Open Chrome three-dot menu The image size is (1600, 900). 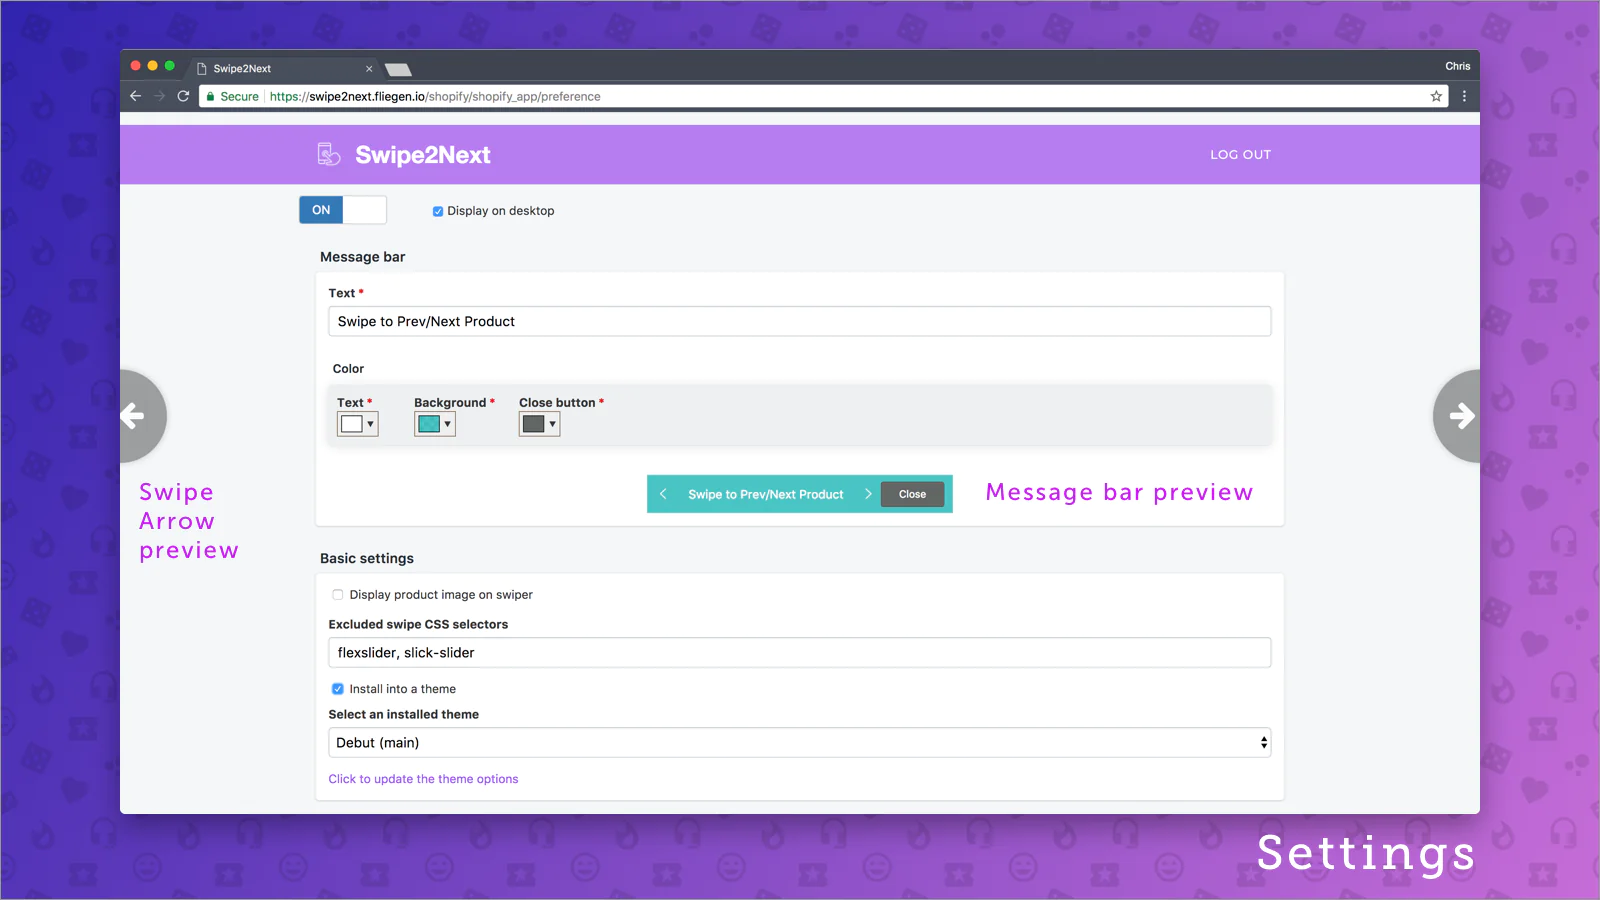click(x=1464, y=96)
